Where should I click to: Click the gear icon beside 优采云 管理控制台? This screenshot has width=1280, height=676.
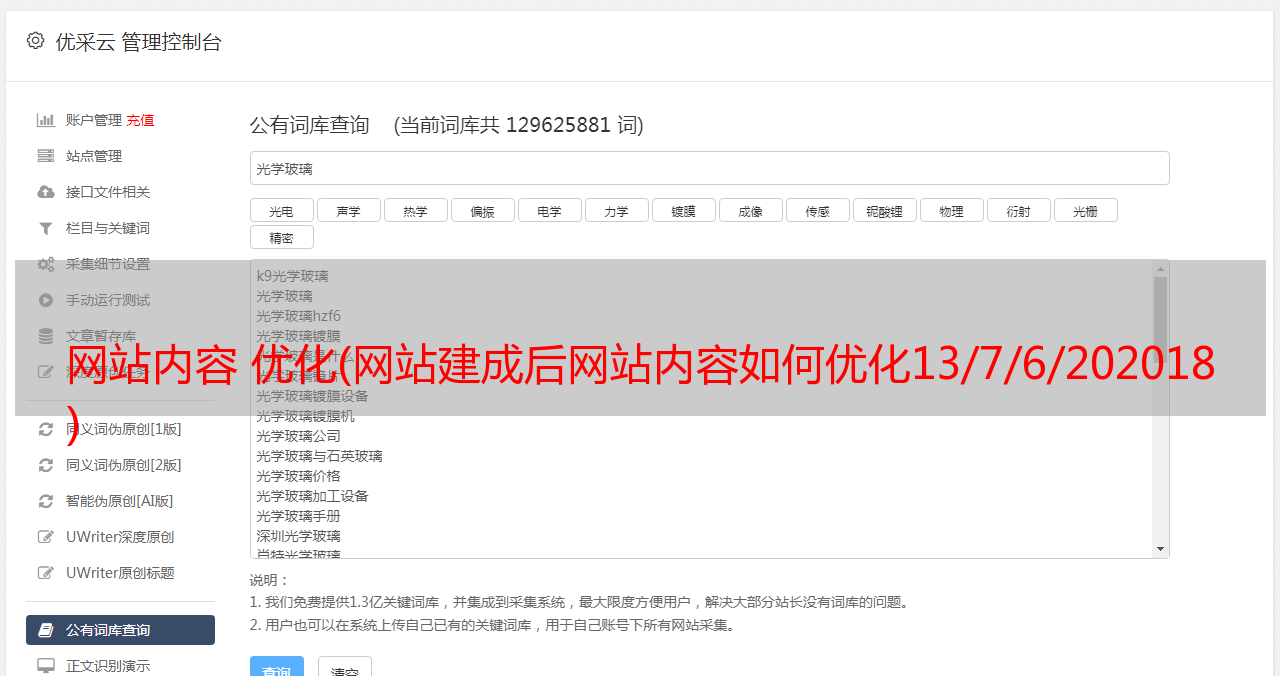point(36,41)
